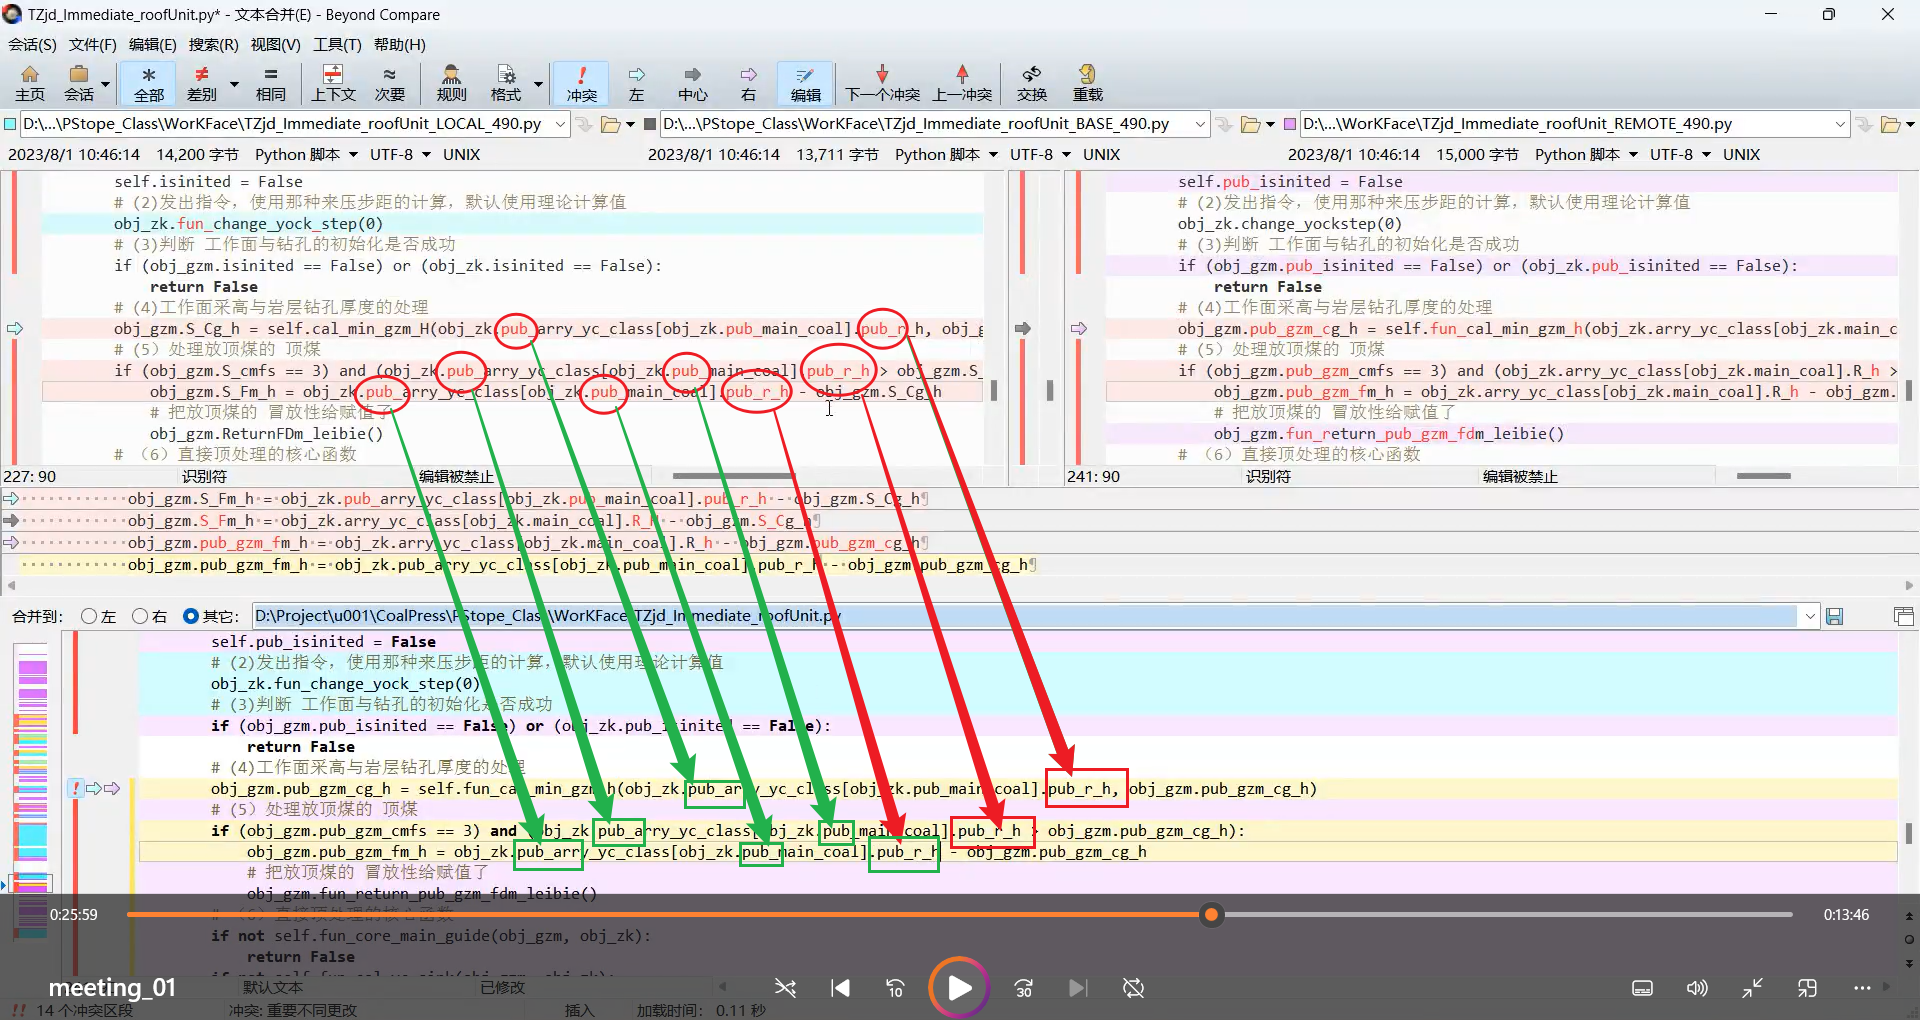The image size is (1920, 1020).
Task: Toggle 编辑 (Edit) mode icon
Action: 805,83
